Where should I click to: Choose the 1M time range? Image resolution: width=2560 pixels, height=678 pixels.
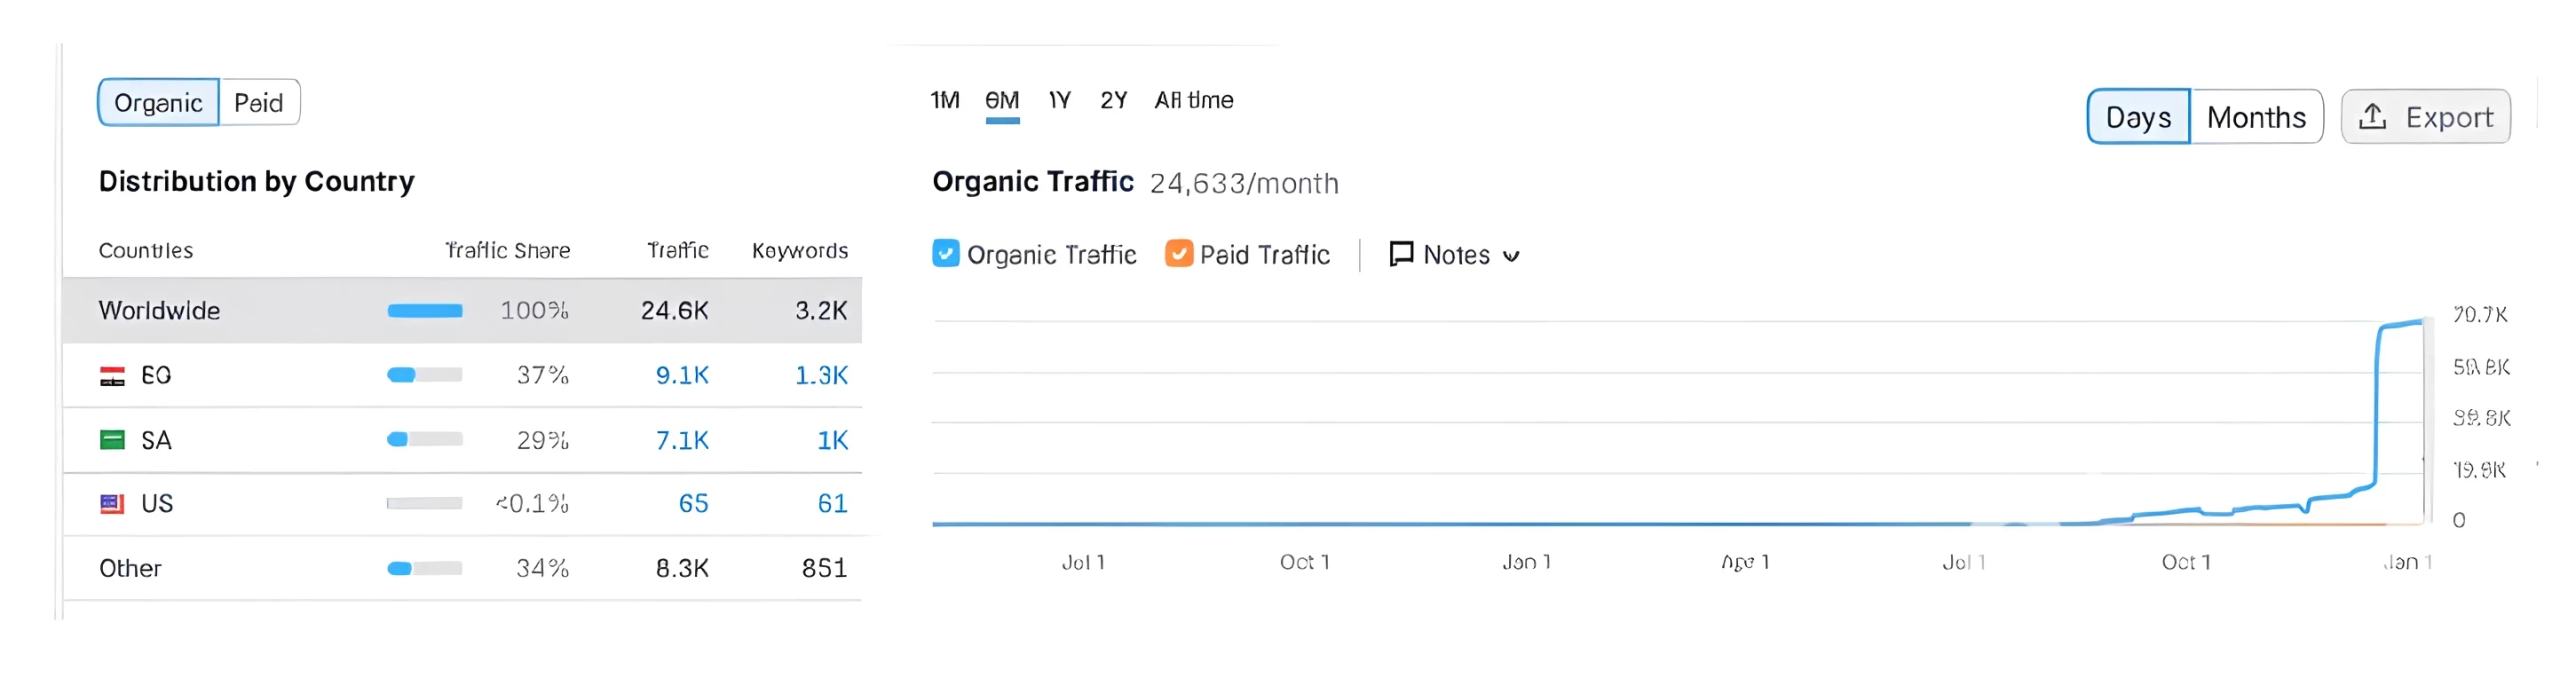pyautogui.click(x=944, y=100)
